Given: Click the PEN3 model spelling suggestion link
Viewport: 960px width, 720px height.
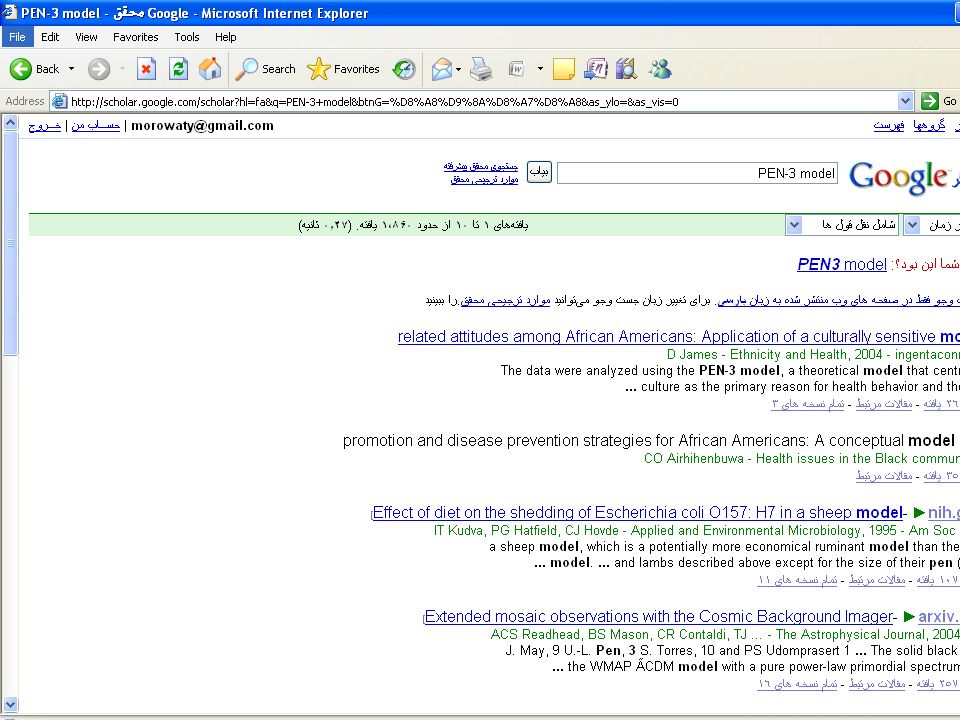Looking at the screenshot, I should coord(842,264).
